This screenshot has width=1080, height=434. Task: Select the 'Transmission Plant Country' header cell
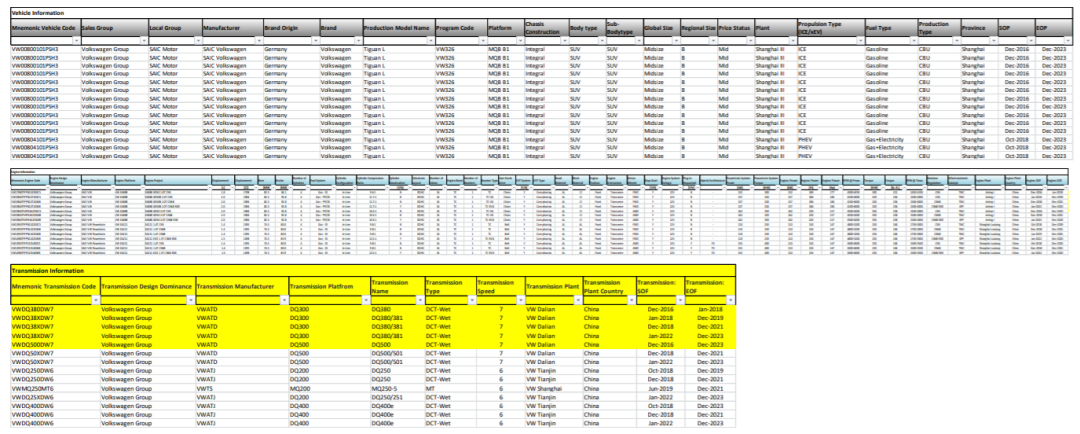coord(609,285)
